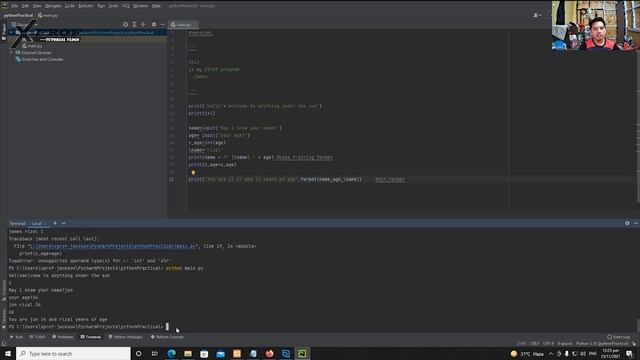Add a new terminal session
Screen dimensions: 640x360
[55, 223]
